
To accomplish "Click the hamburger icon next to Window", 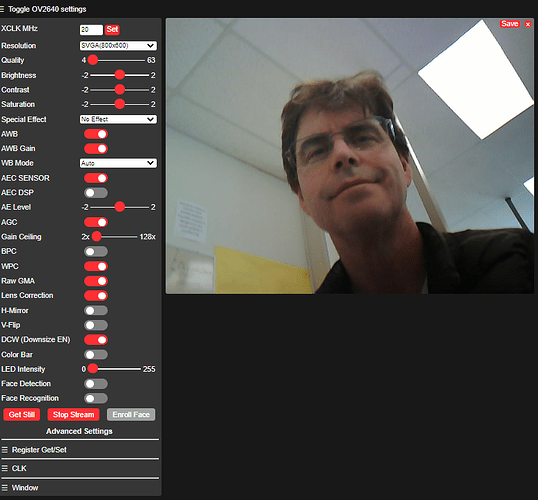I will click(5, 488).
